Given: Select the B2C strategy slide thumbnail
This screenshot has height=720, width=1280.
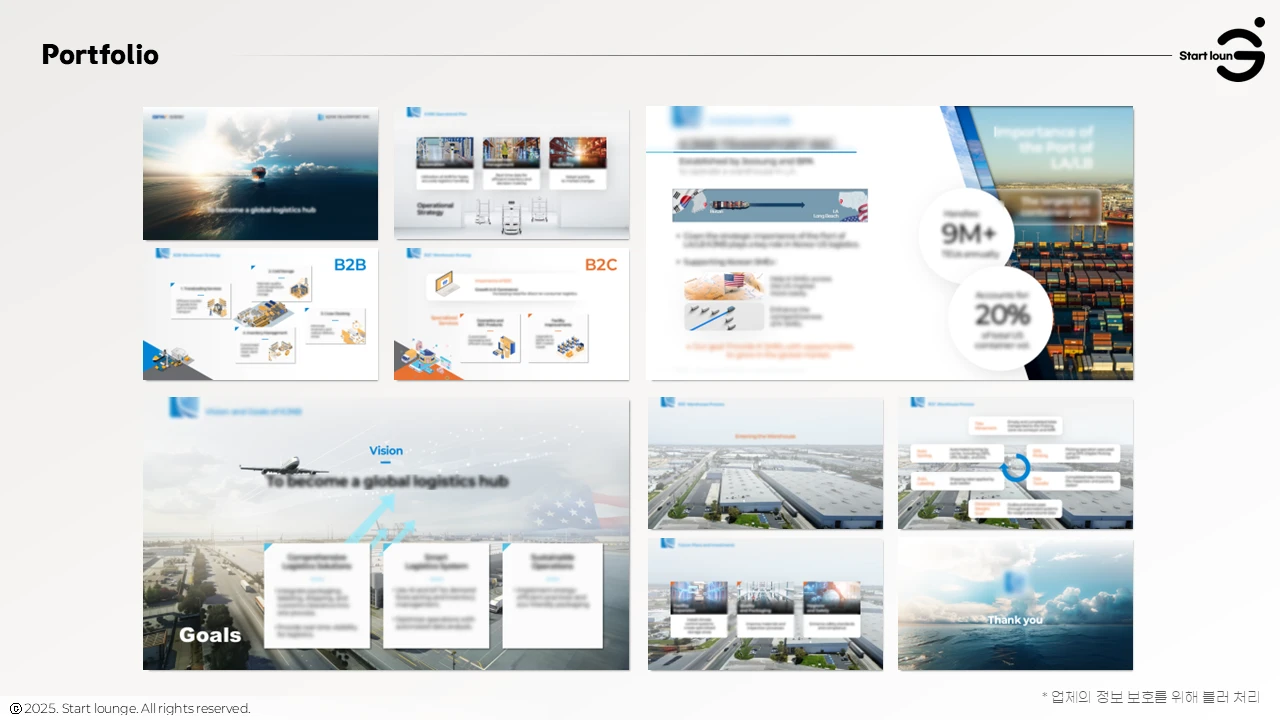Looking at the screenshot, I should pyautogui.click(x=511, y=314).
